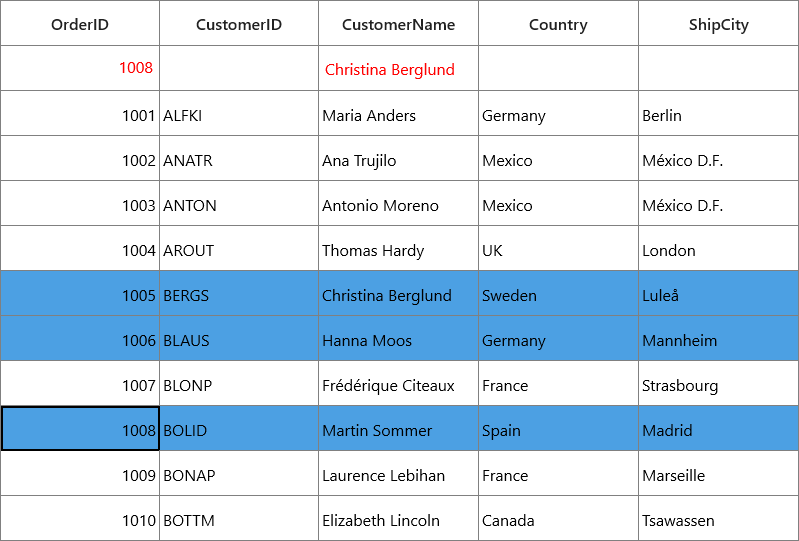799x541 pixels.
Task: Select the Strasbourg cell
Action: coord(718,383)
